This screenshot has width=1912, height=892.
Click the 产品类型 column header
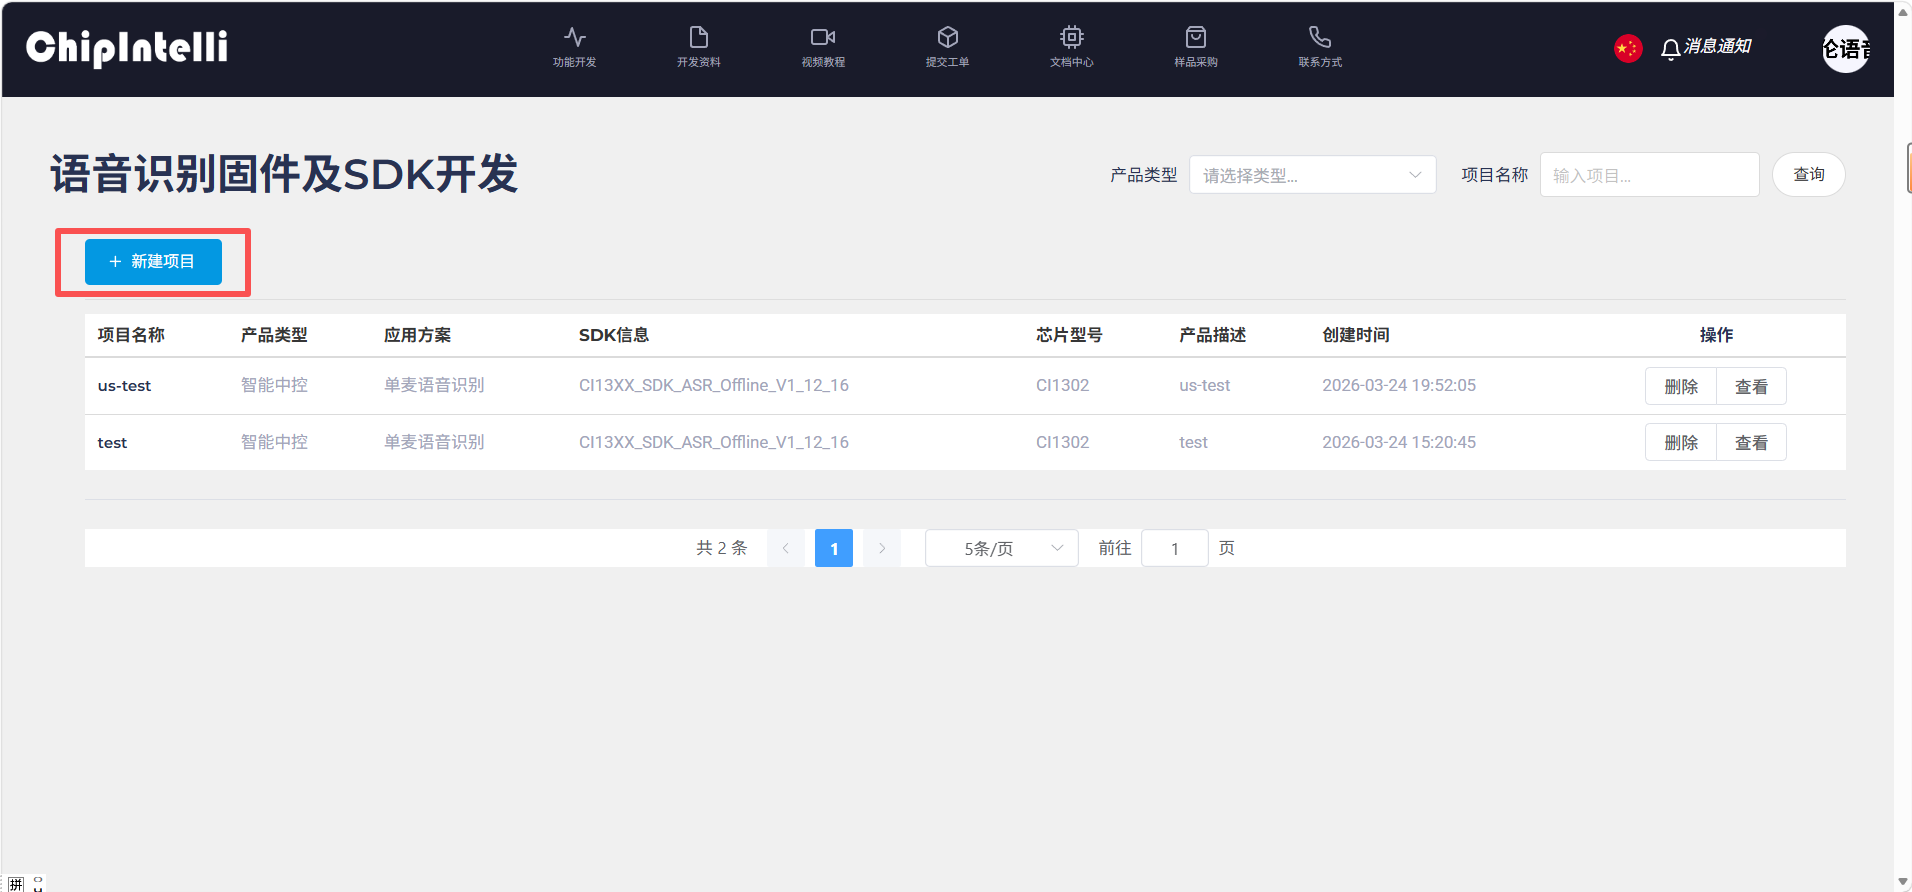coord(274,335)
